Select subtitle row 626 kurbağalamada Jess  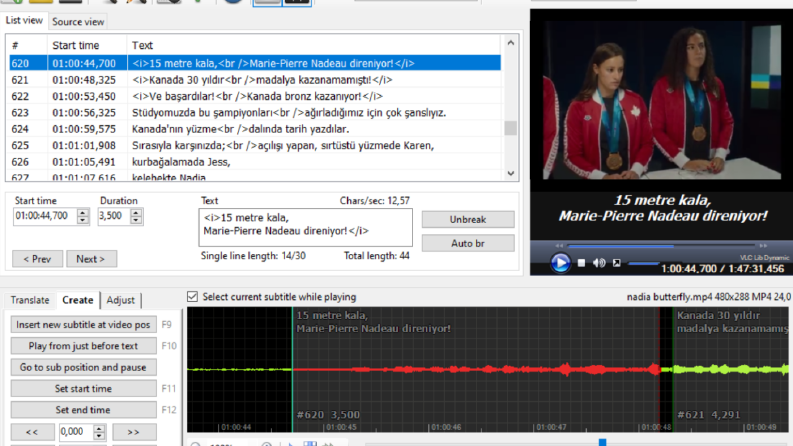255,162
